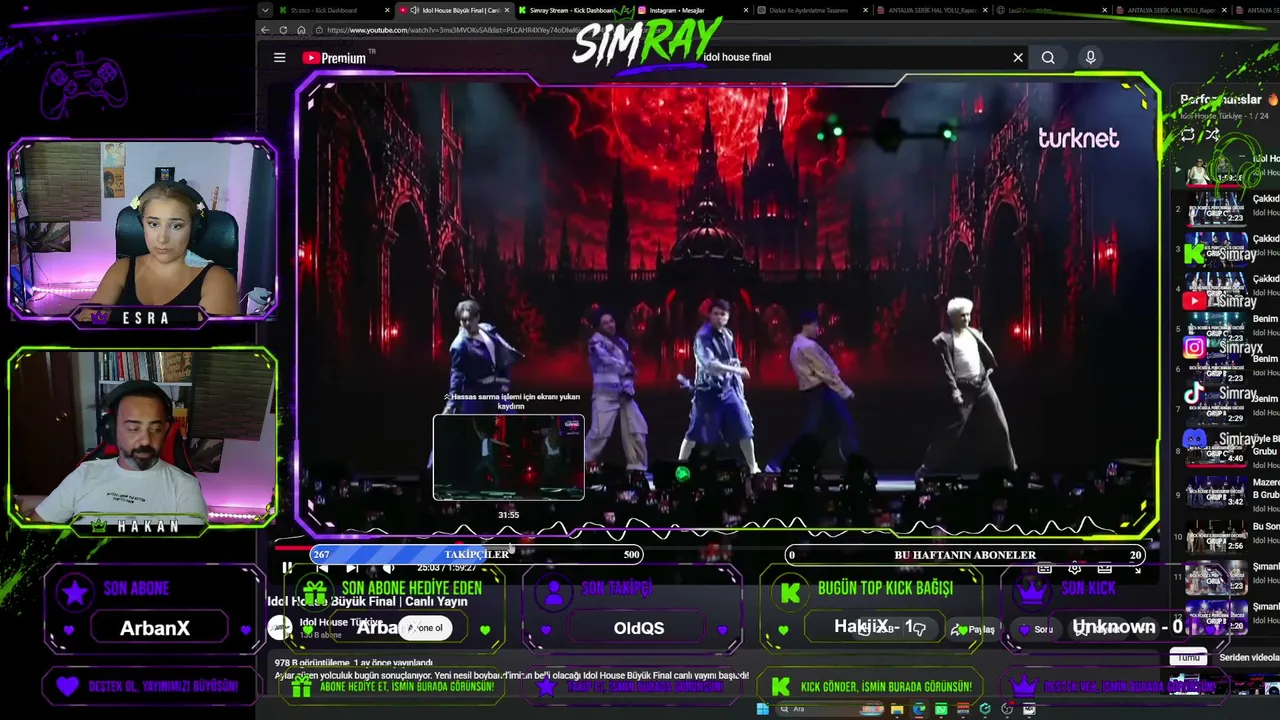
Task: Toggle playlist loop in the Performanslar panel
Action: 1188,135
